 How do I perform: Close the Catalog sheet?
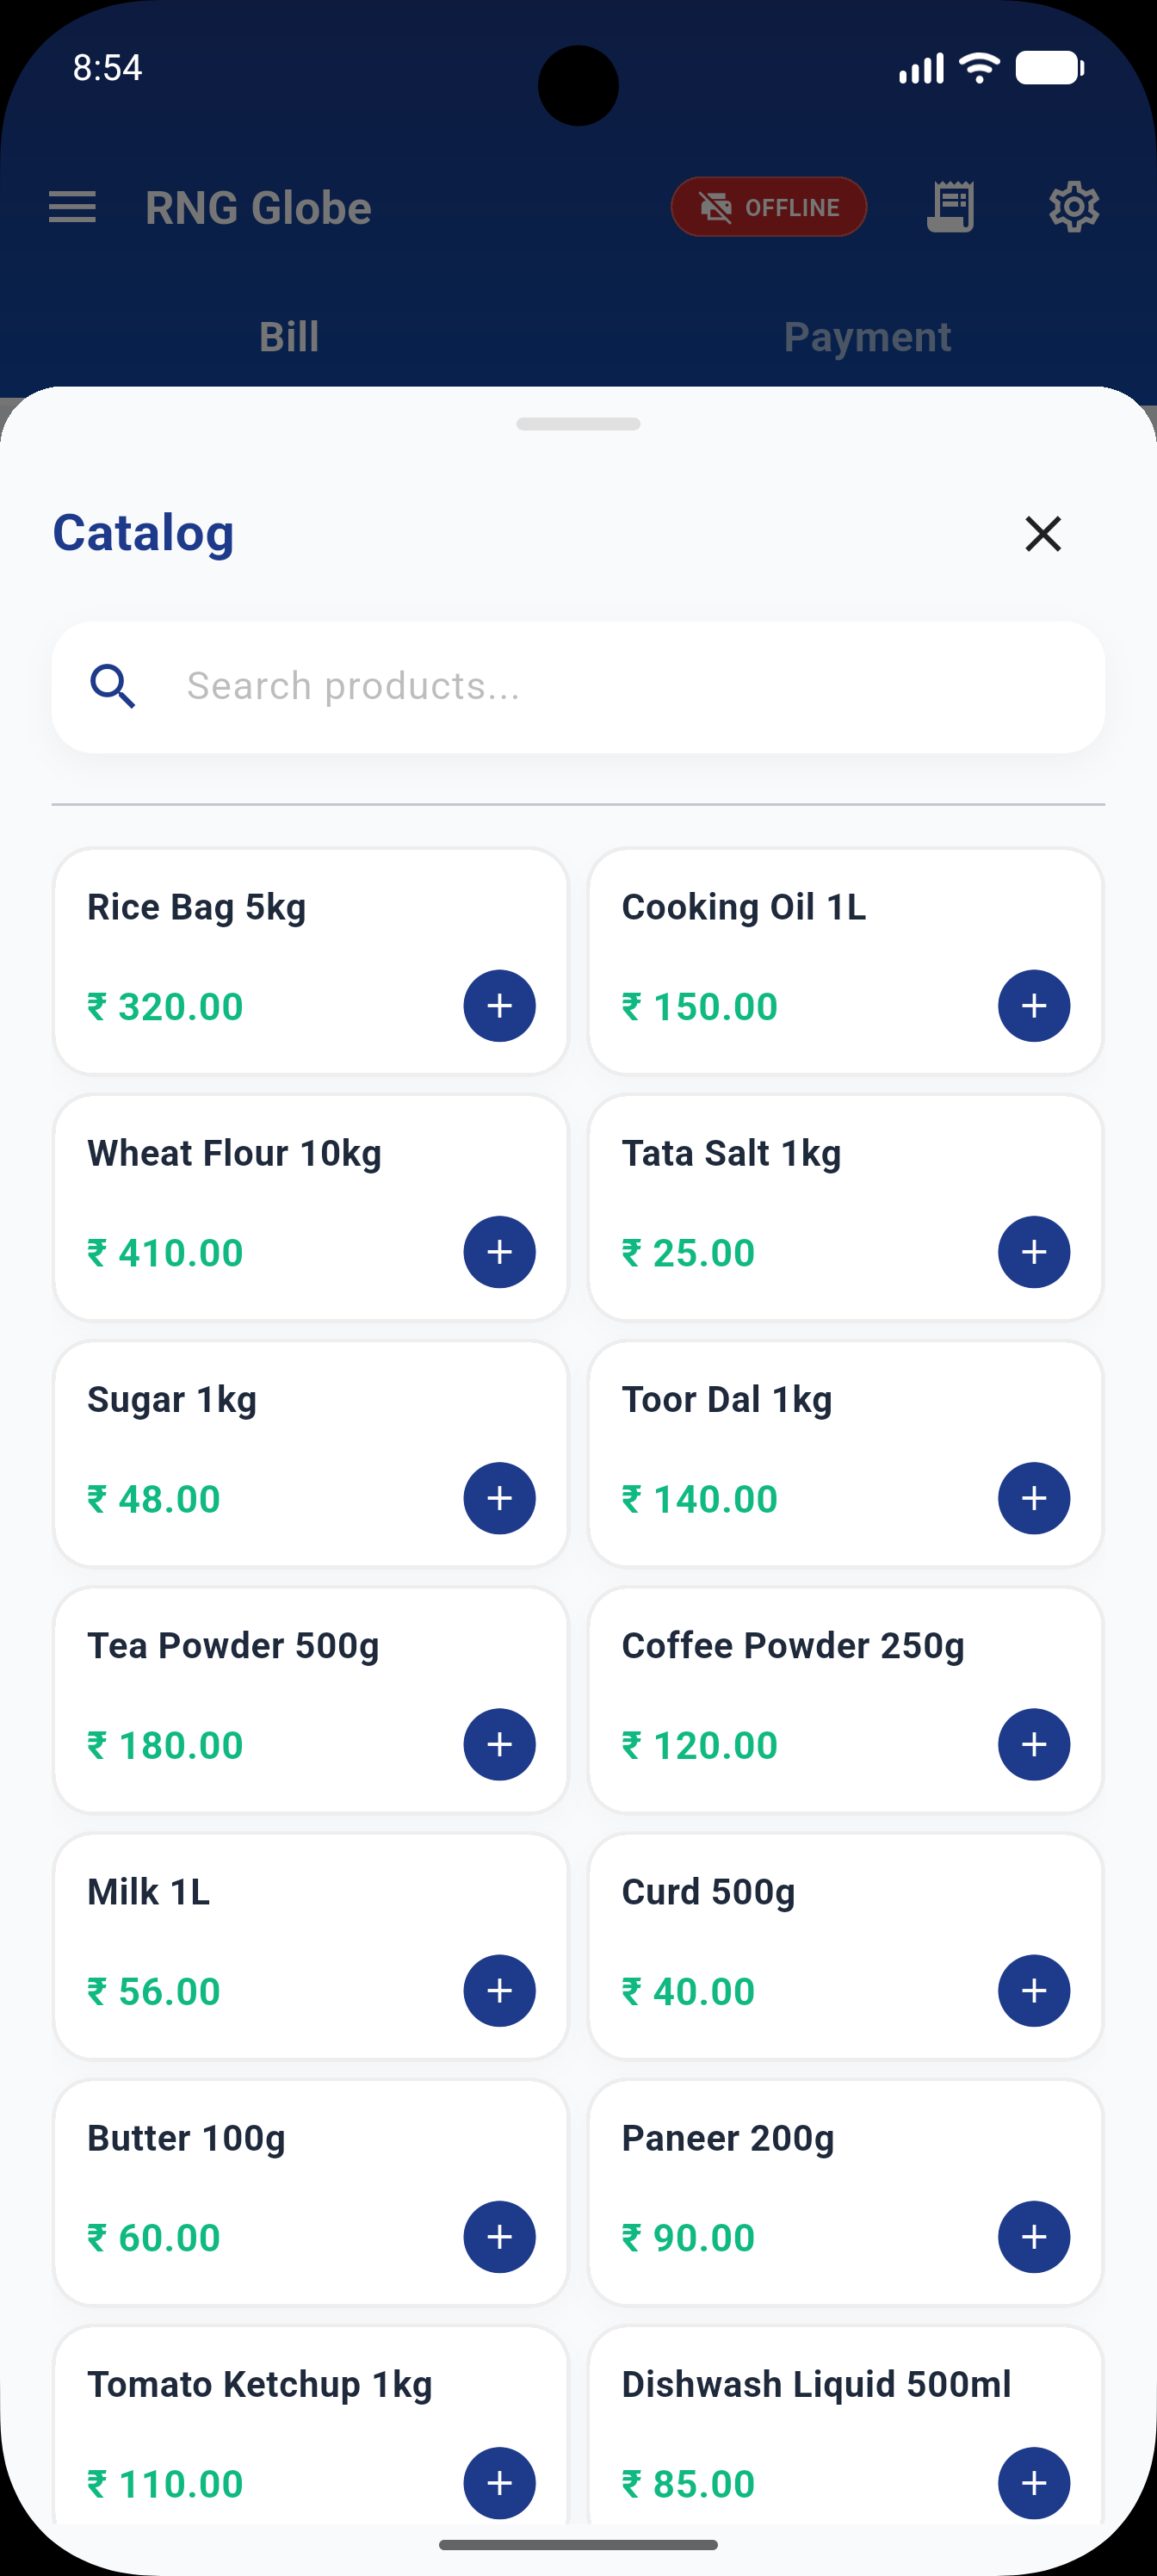(x=1043, y=533)
